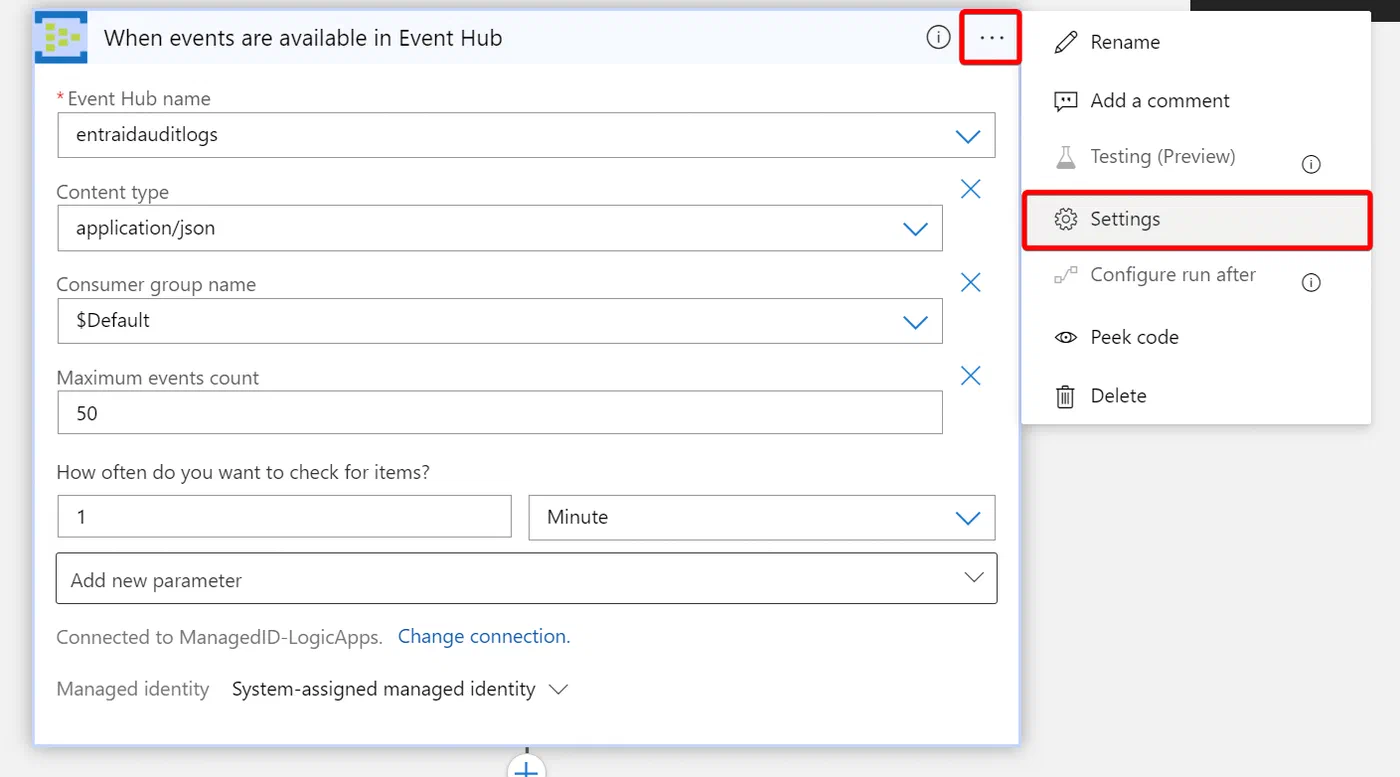Viewport: 1400px width, 777px height.
Task: Open the Content type dropdown
Action: [915, 229]
